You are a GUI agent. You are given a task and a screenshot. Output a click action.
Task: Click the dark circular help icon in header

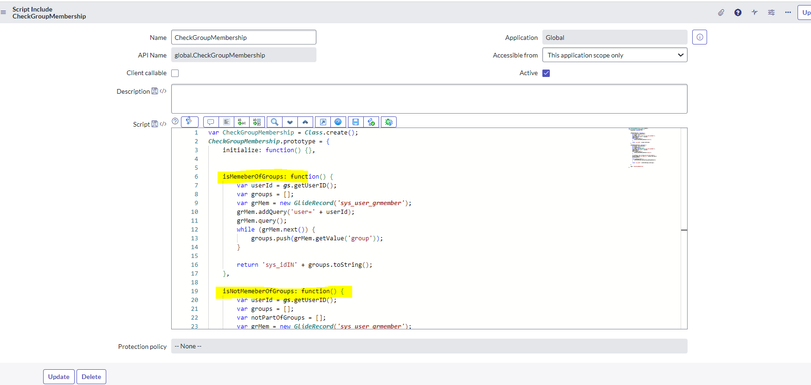(x=738, y=12)
